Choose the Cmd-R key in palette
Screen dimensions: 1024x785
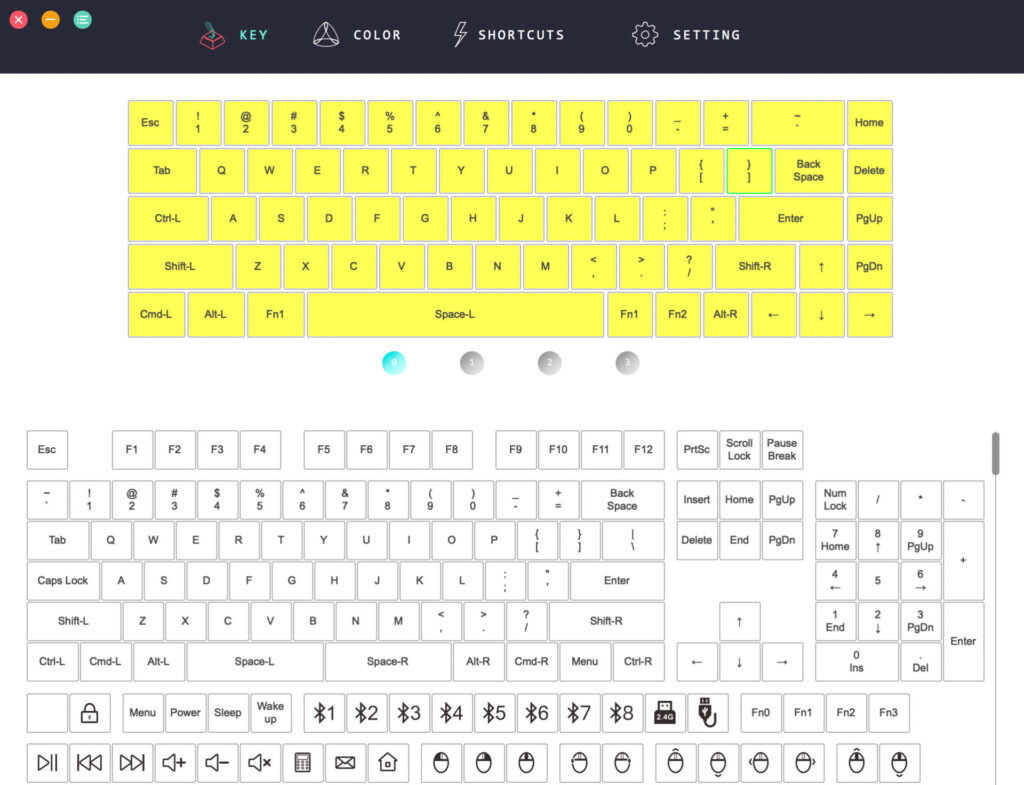click(531, 662)
